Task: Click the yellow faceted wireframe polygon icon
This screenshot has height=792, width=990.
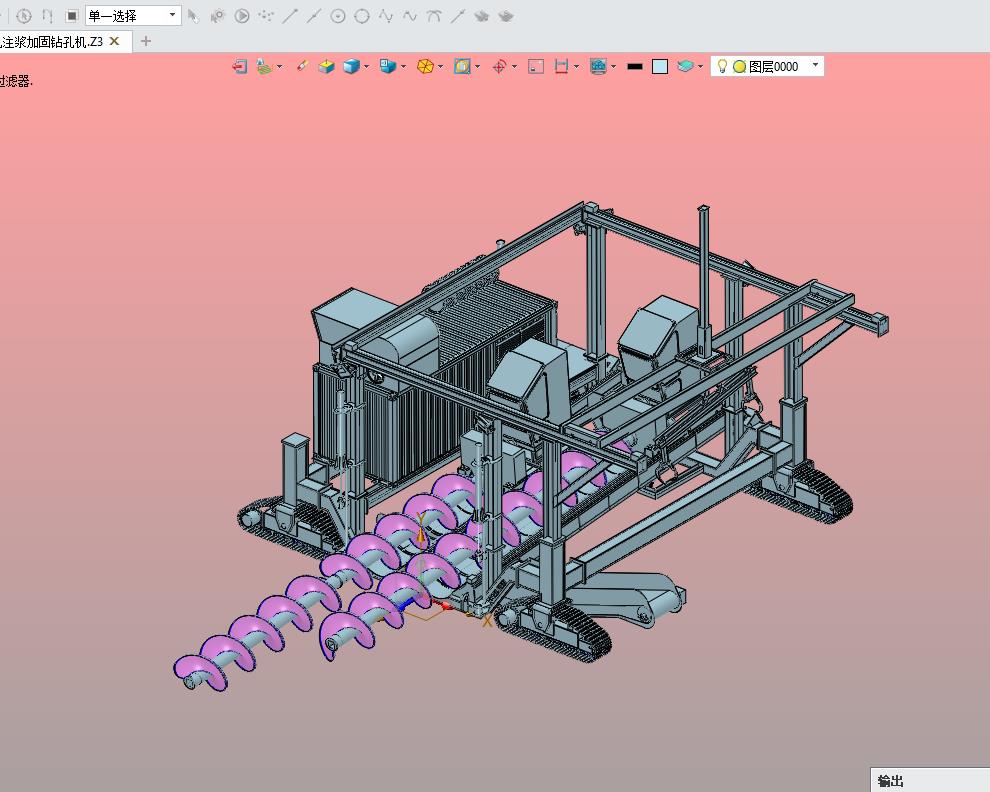Action: click(426, 66)
